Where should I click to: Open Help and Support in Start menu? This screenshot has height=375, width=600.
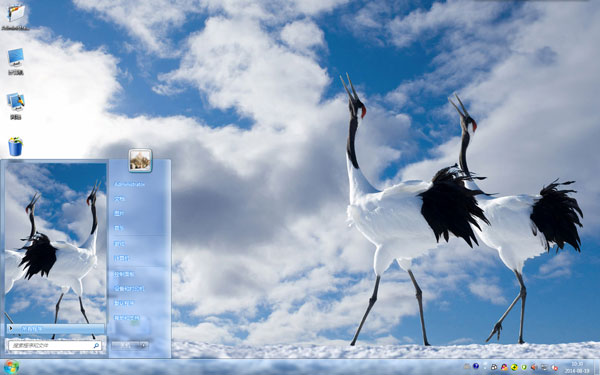pos(126,318)
